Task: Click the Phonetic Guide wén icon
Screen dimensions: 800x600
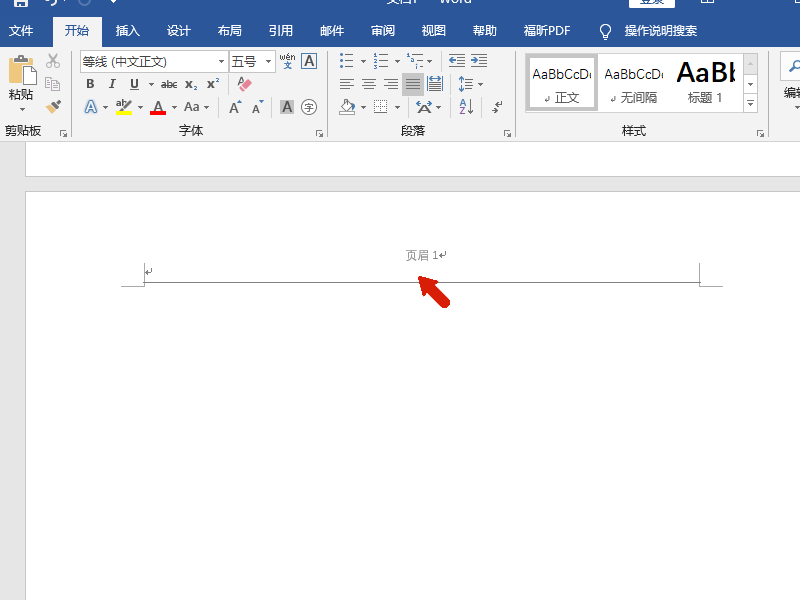Action: 287,61
